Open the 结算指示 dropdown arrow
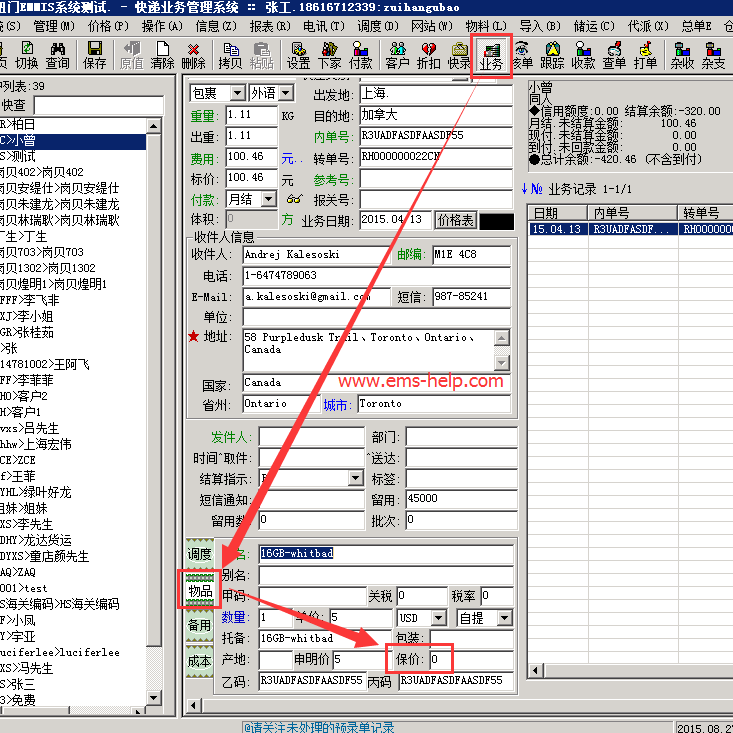 pyautogui.click(x=356, y=478)
